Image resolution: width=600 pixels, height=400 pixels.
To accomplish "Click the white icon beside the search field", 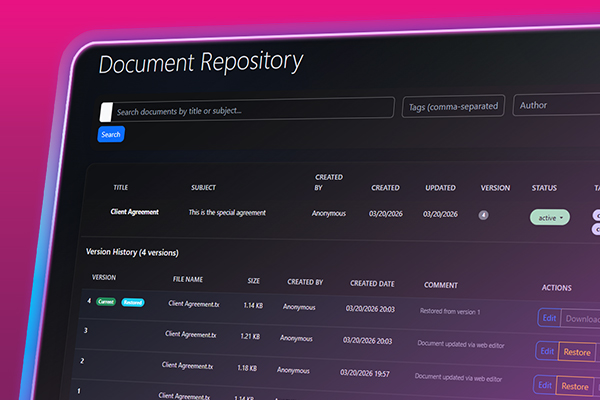I will (105, 111).
